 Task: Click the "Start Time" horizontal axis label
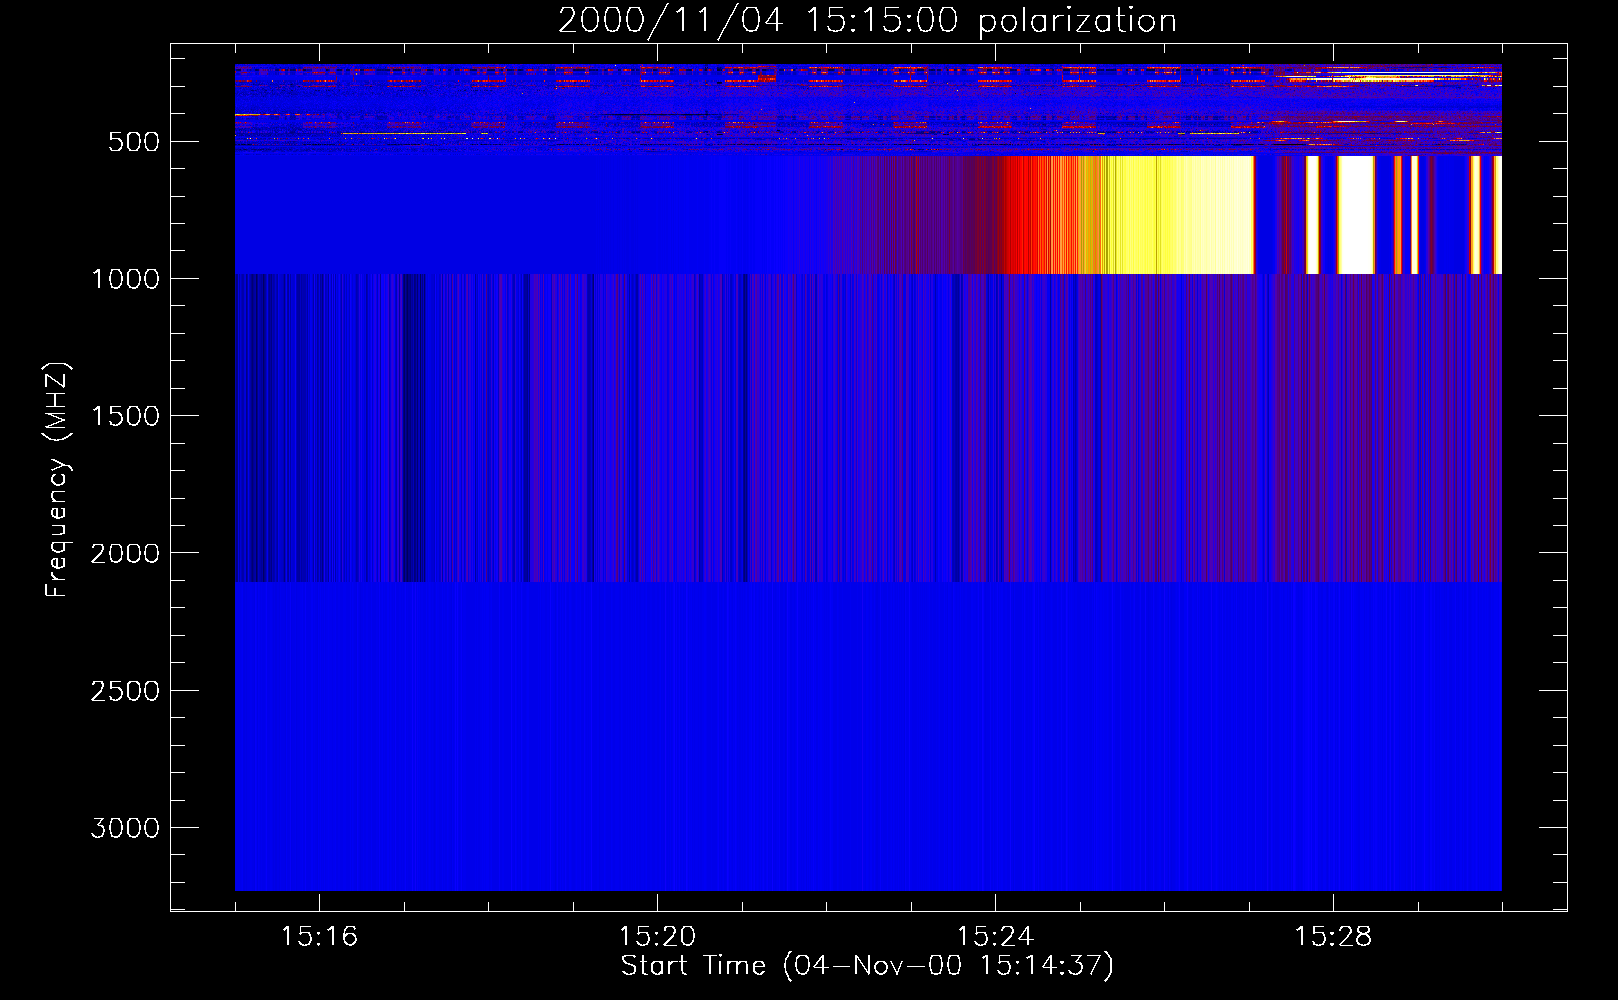pyautogui.click(x=866, y=966)
